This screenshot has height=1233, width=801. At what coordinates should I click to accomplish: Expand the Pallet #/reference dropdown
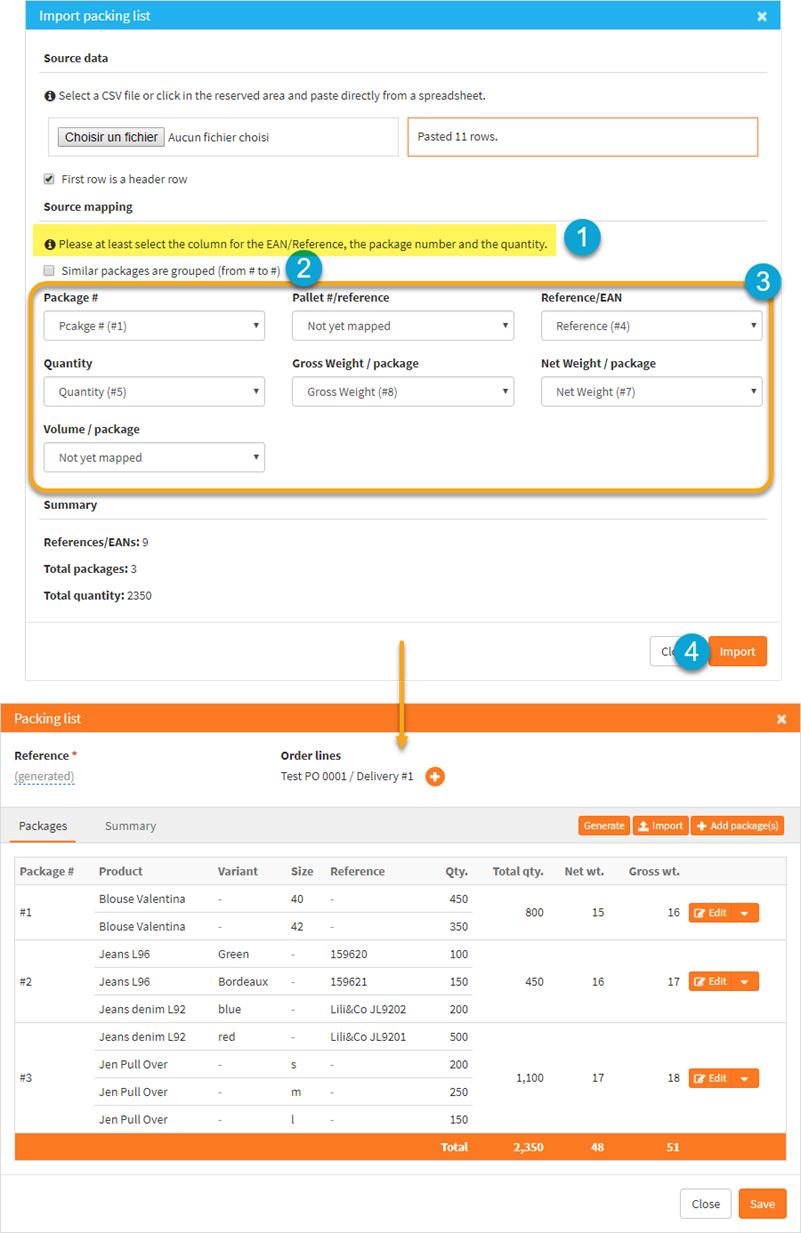click(x=403, y=326)
